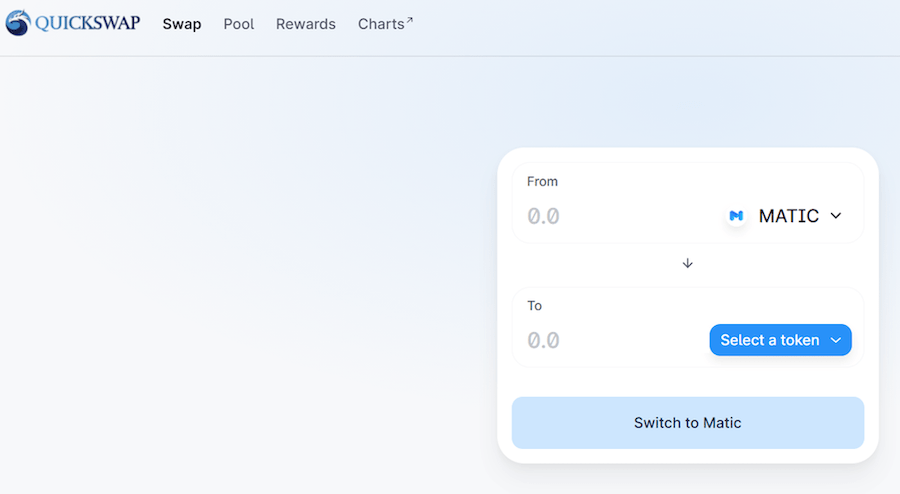Screen dimensions: 900x494
Task: Expand the chevron next to MATIC
Action: click(x=836, y=216)
